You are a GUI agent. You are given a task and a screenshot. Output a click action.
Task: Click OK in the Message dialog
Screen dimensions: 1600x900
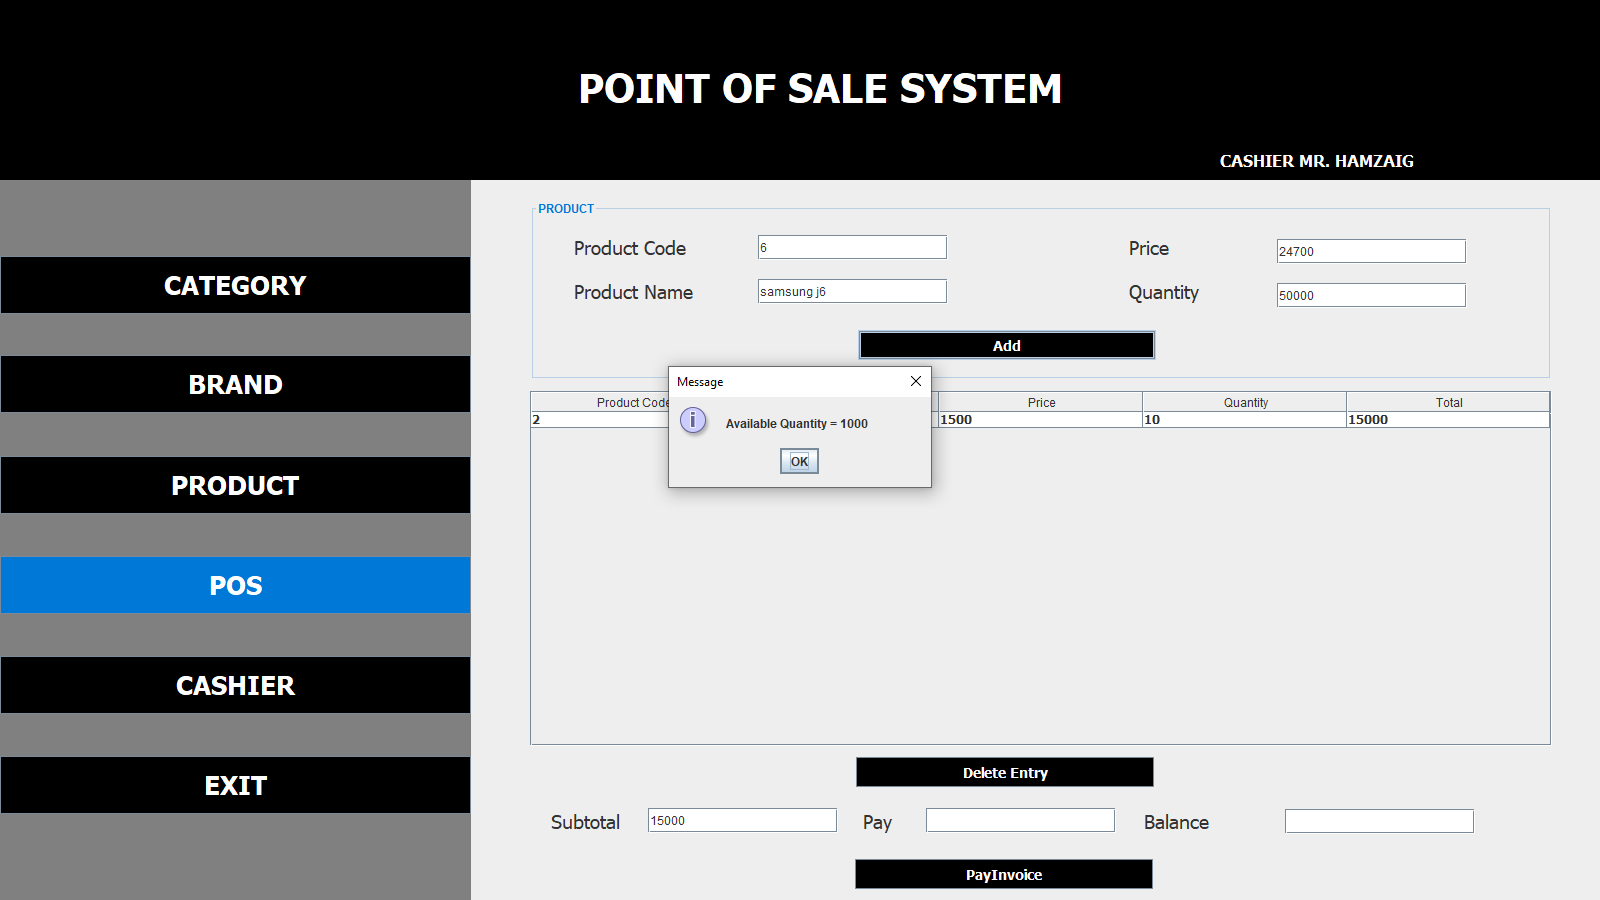tap(799, 461)
